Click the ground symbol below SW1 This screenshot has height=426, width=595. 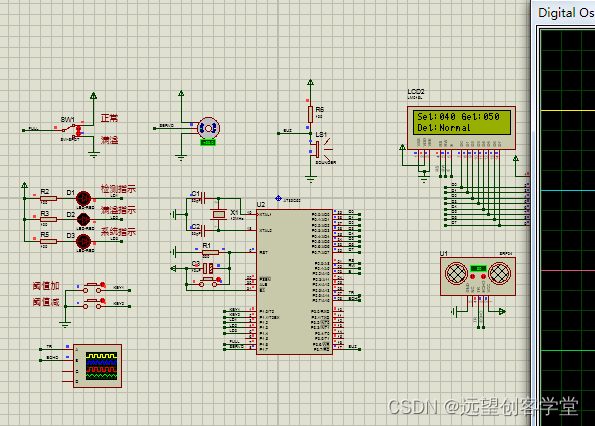pyautogui.click(x=93, y=154)
